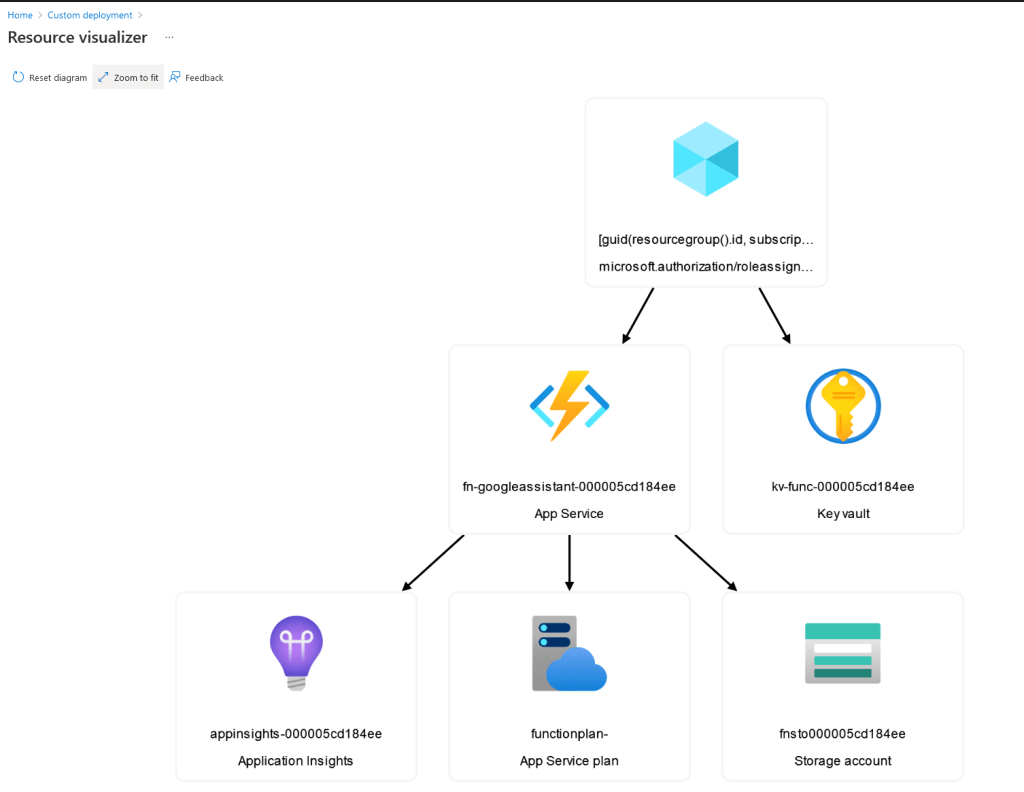This screenshot has width=1024, height=792.
Task: Click the role assignment cube icon
Action: (705, 159)
